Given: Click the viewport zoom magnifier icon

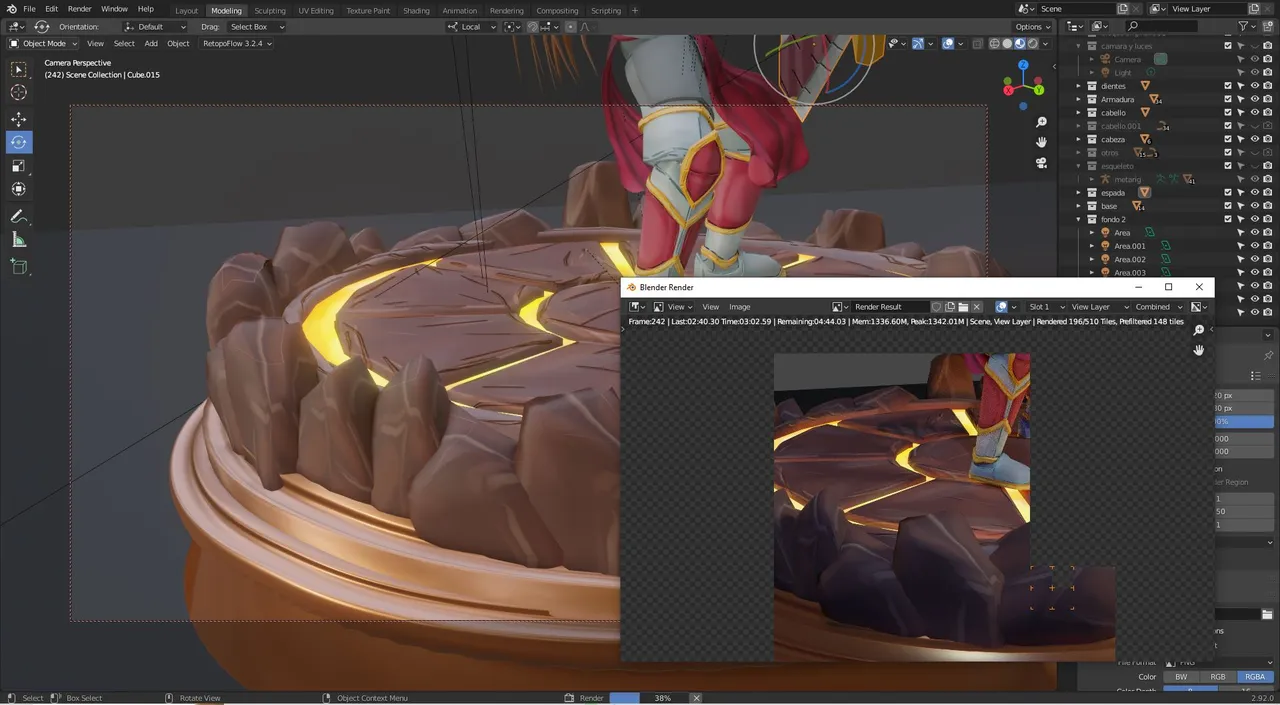Looking at the screenshot, I should click(1041, 122).
